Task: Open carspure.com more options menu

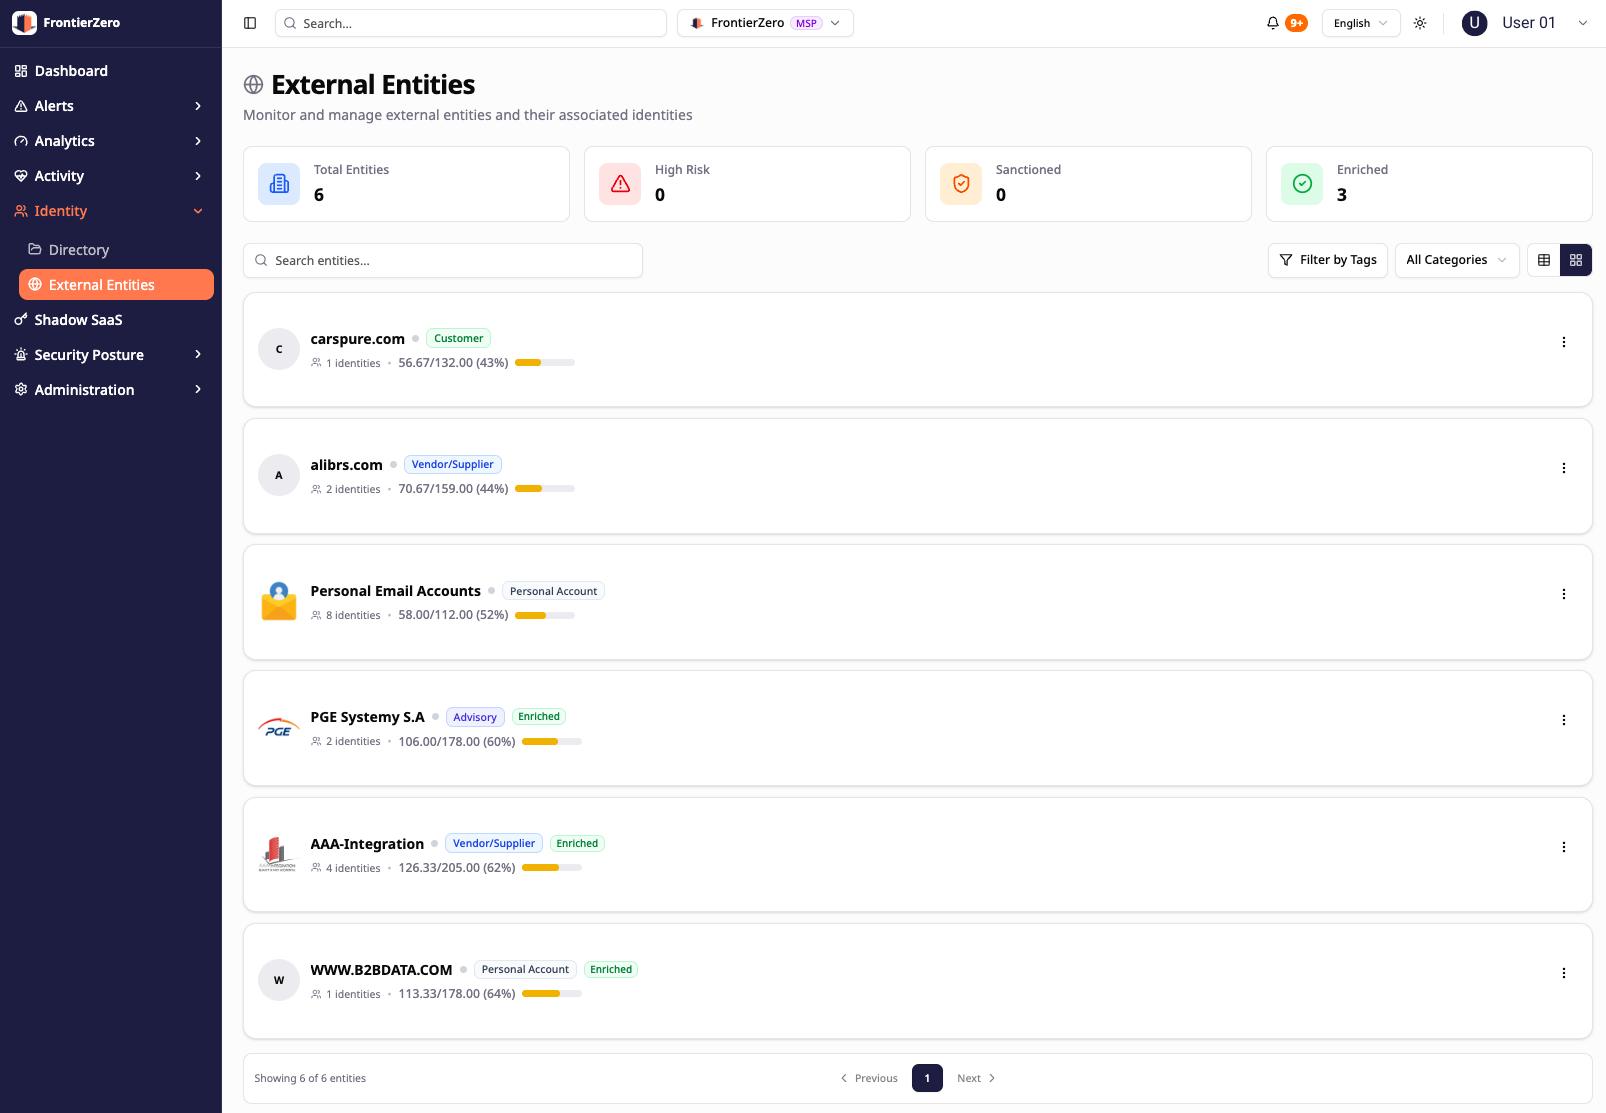Action: (1564, 342)
